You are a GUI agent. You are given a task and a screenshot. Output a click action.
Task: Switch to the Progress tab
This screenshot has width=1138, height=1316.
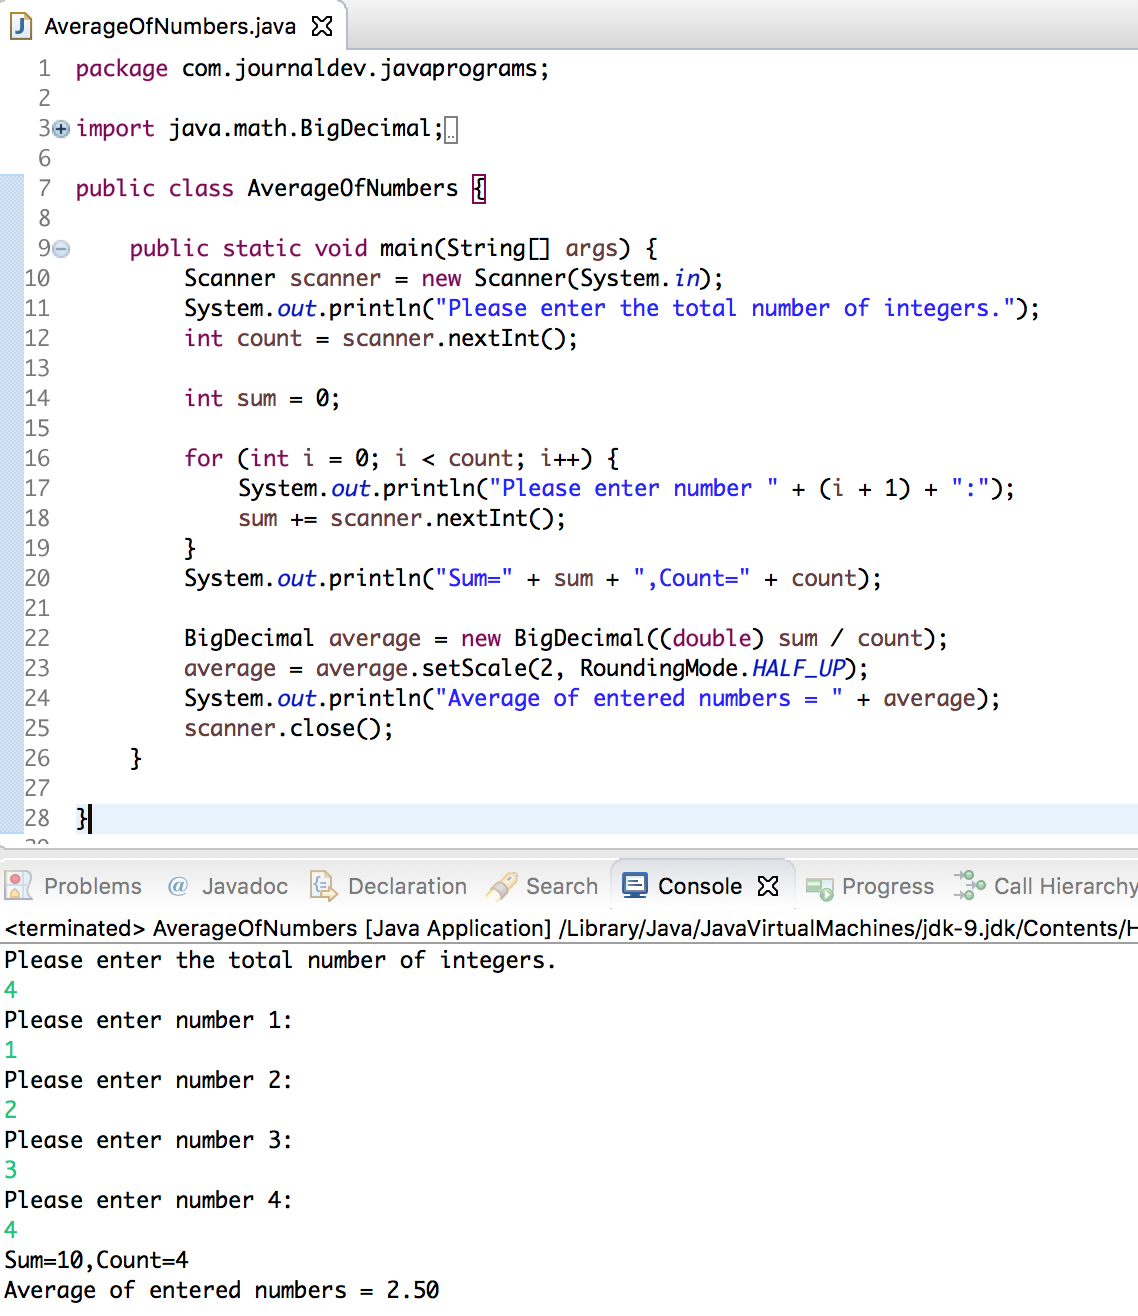click(886, 886)
